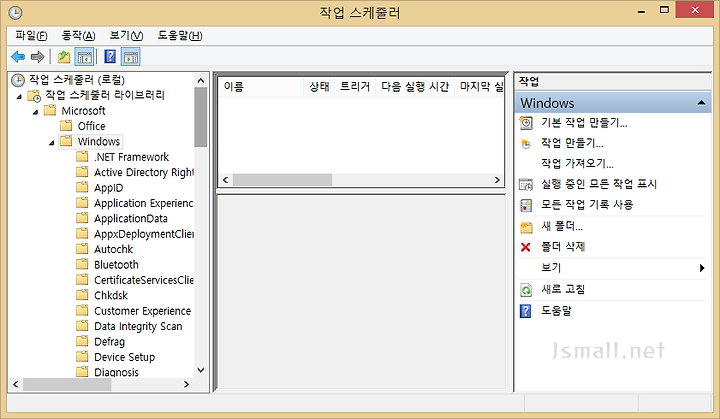
Task: Click task list horizontal scroll right arrow
Action: pos(497,180)
